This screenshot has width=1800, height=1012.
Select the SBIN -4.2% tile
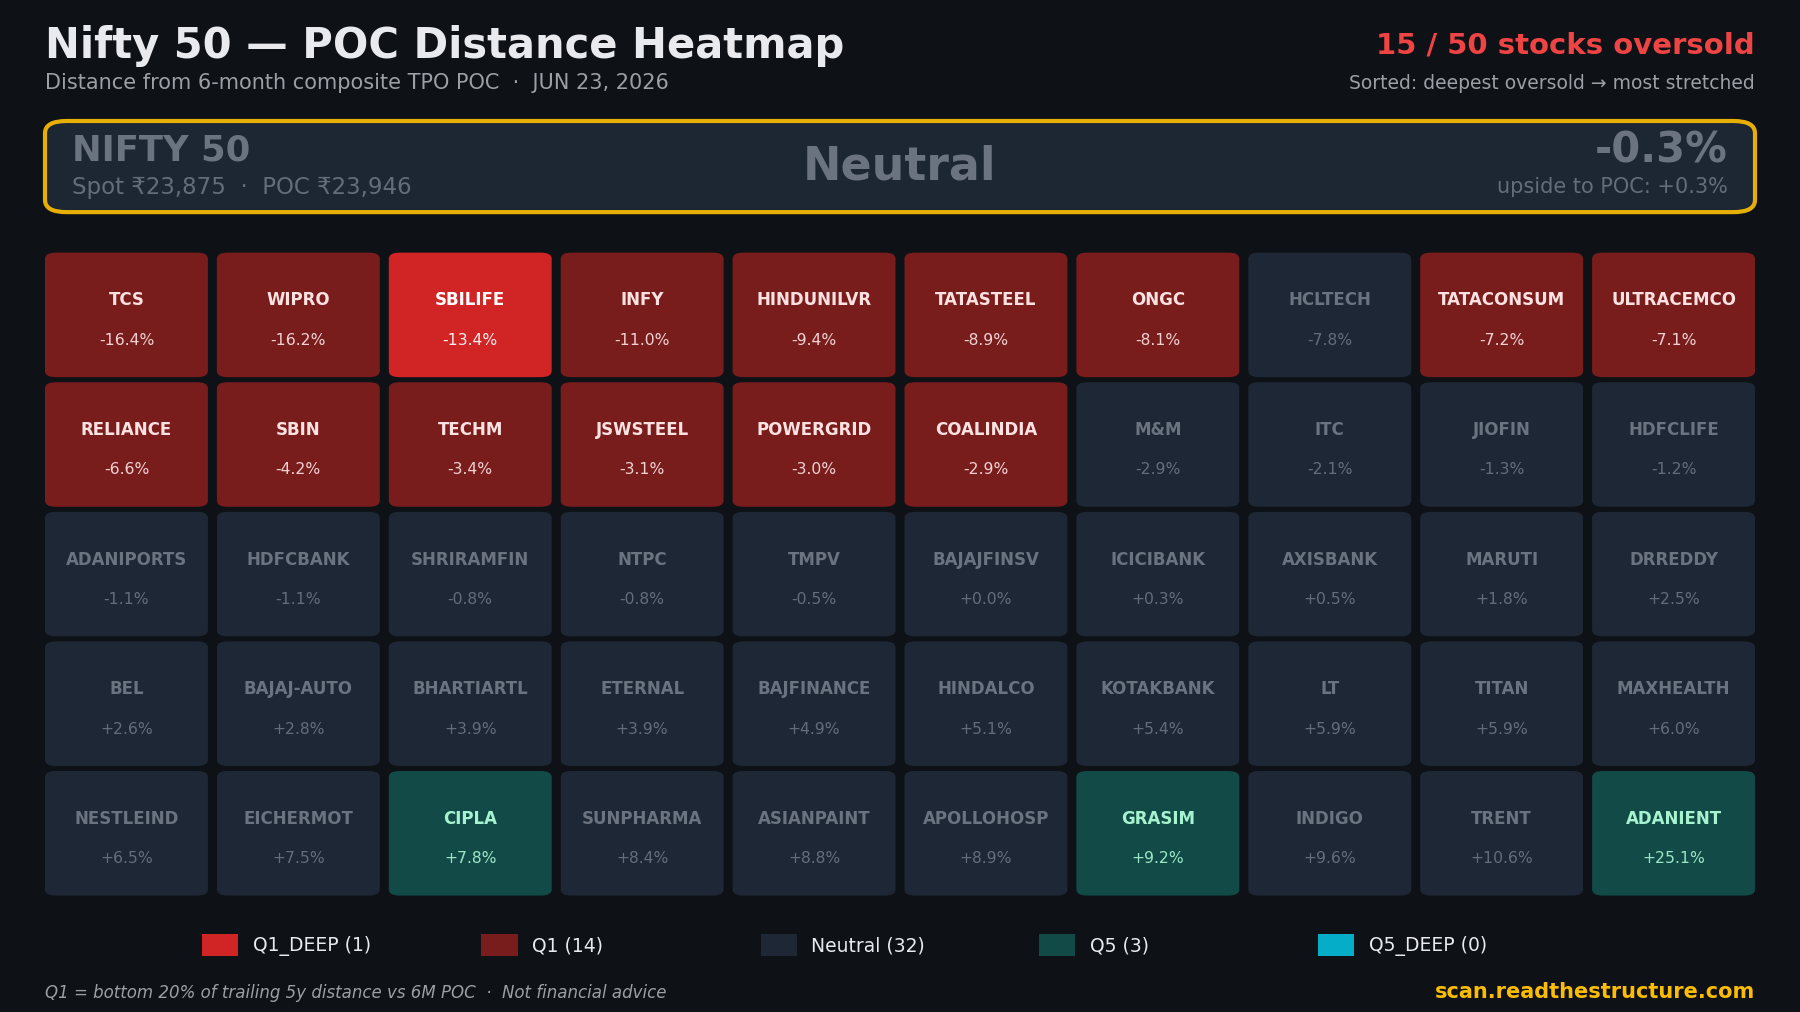pos(298,445)
